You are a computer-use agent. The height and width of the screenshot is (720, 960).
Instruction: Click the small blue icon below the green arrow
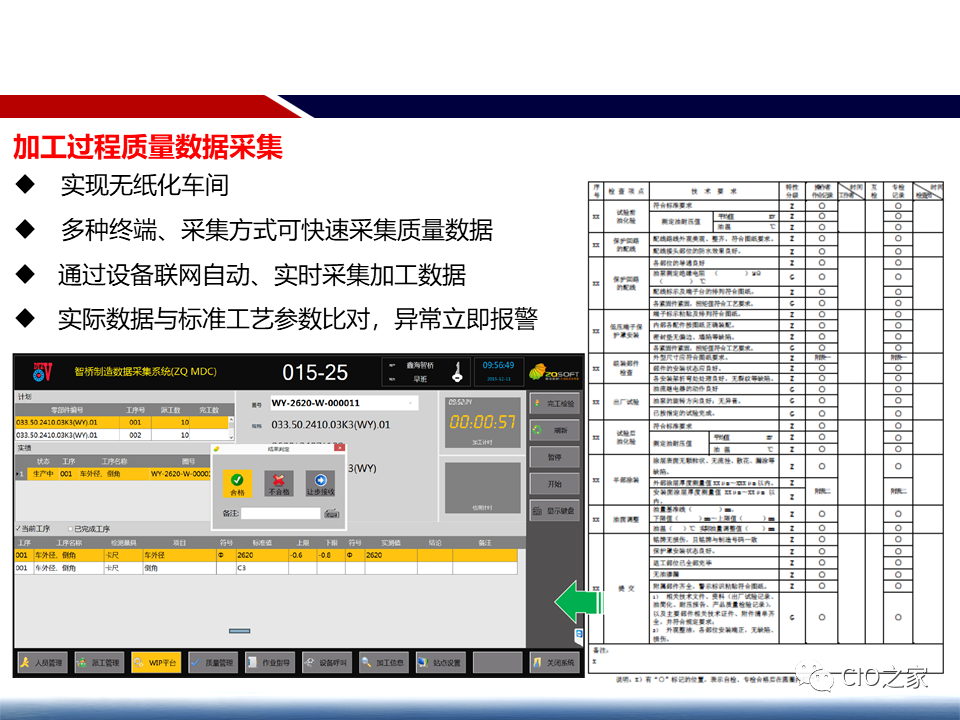(x=579, y=636)
